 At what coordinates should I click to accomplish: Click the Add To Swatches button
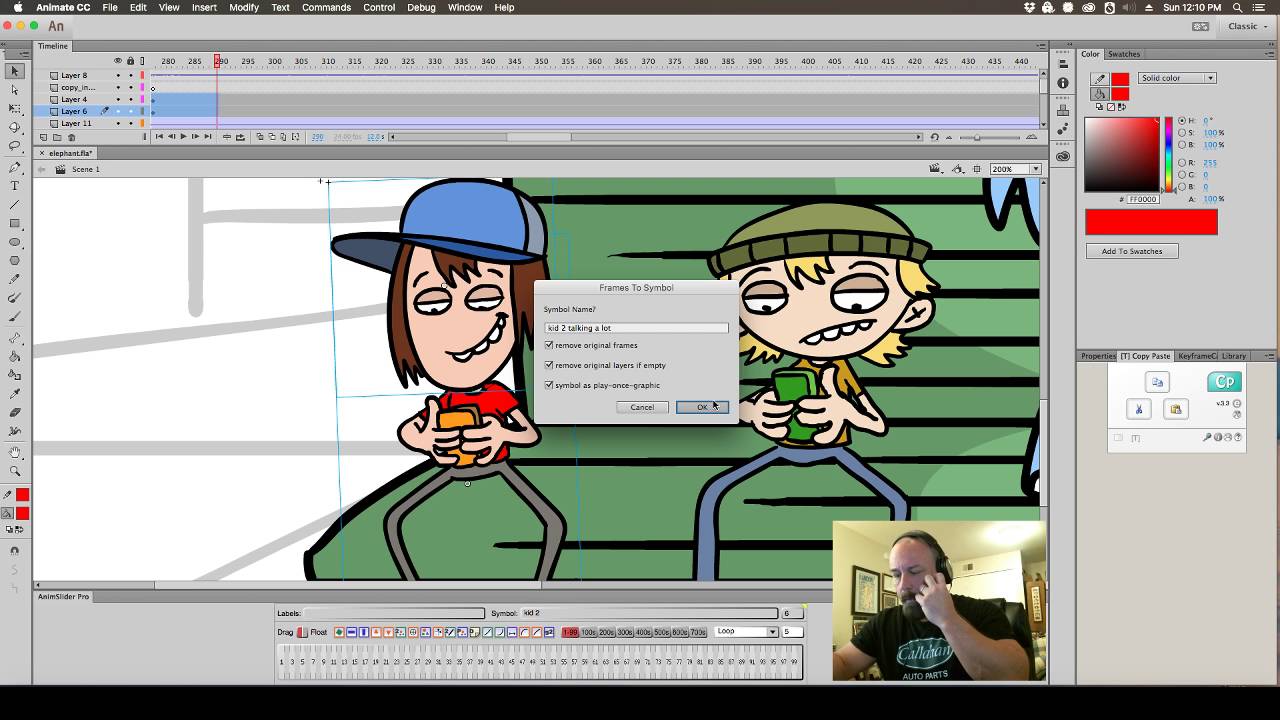click(x=1132, y=251)
